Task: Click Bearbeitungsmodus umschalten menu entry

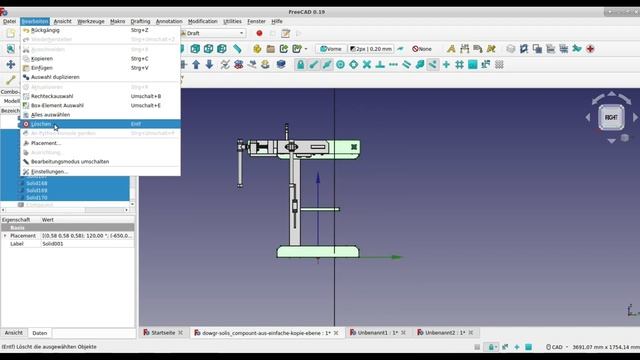Action: [x=100, y=162]
